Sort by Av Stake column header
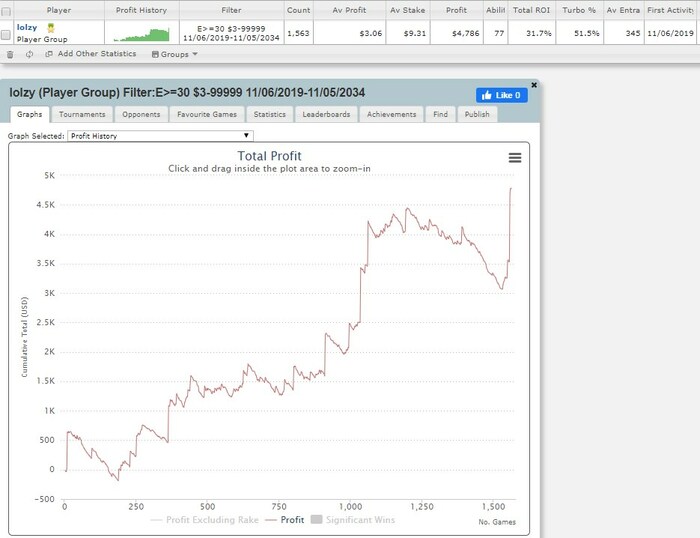This screenshot has height=538, width=700. (408, 10)
